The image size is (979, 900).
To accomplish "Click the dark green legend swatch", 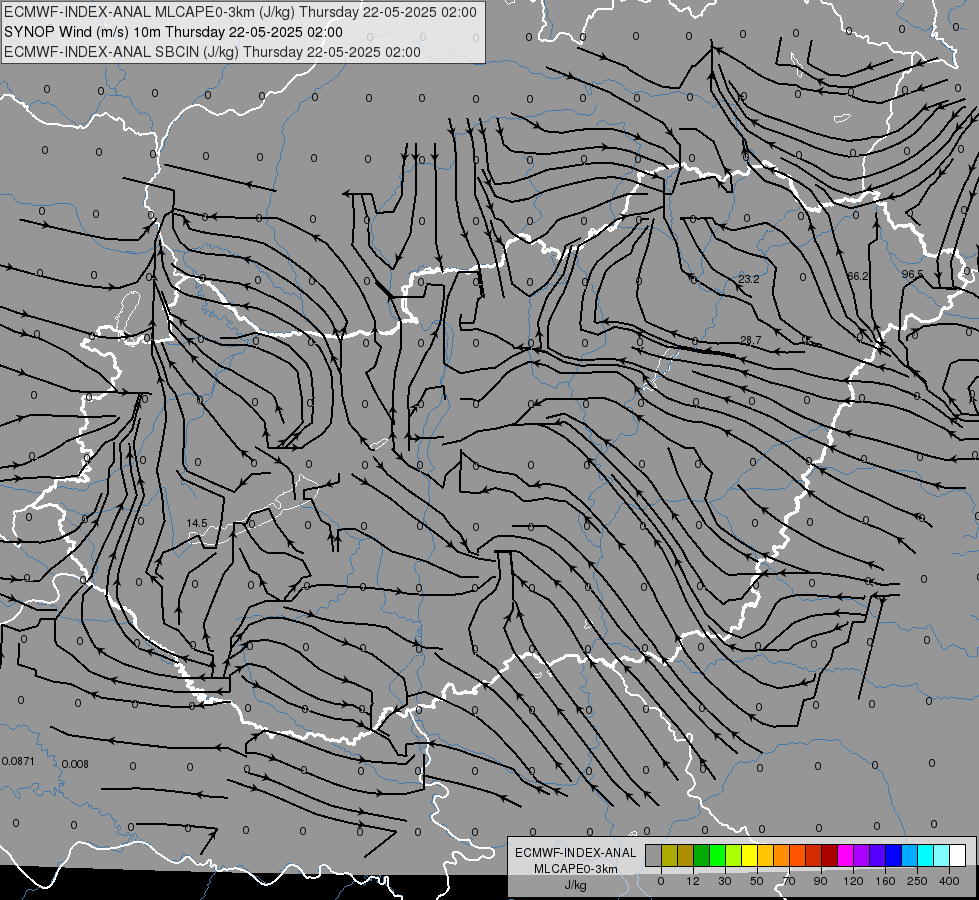I will 702,855.
